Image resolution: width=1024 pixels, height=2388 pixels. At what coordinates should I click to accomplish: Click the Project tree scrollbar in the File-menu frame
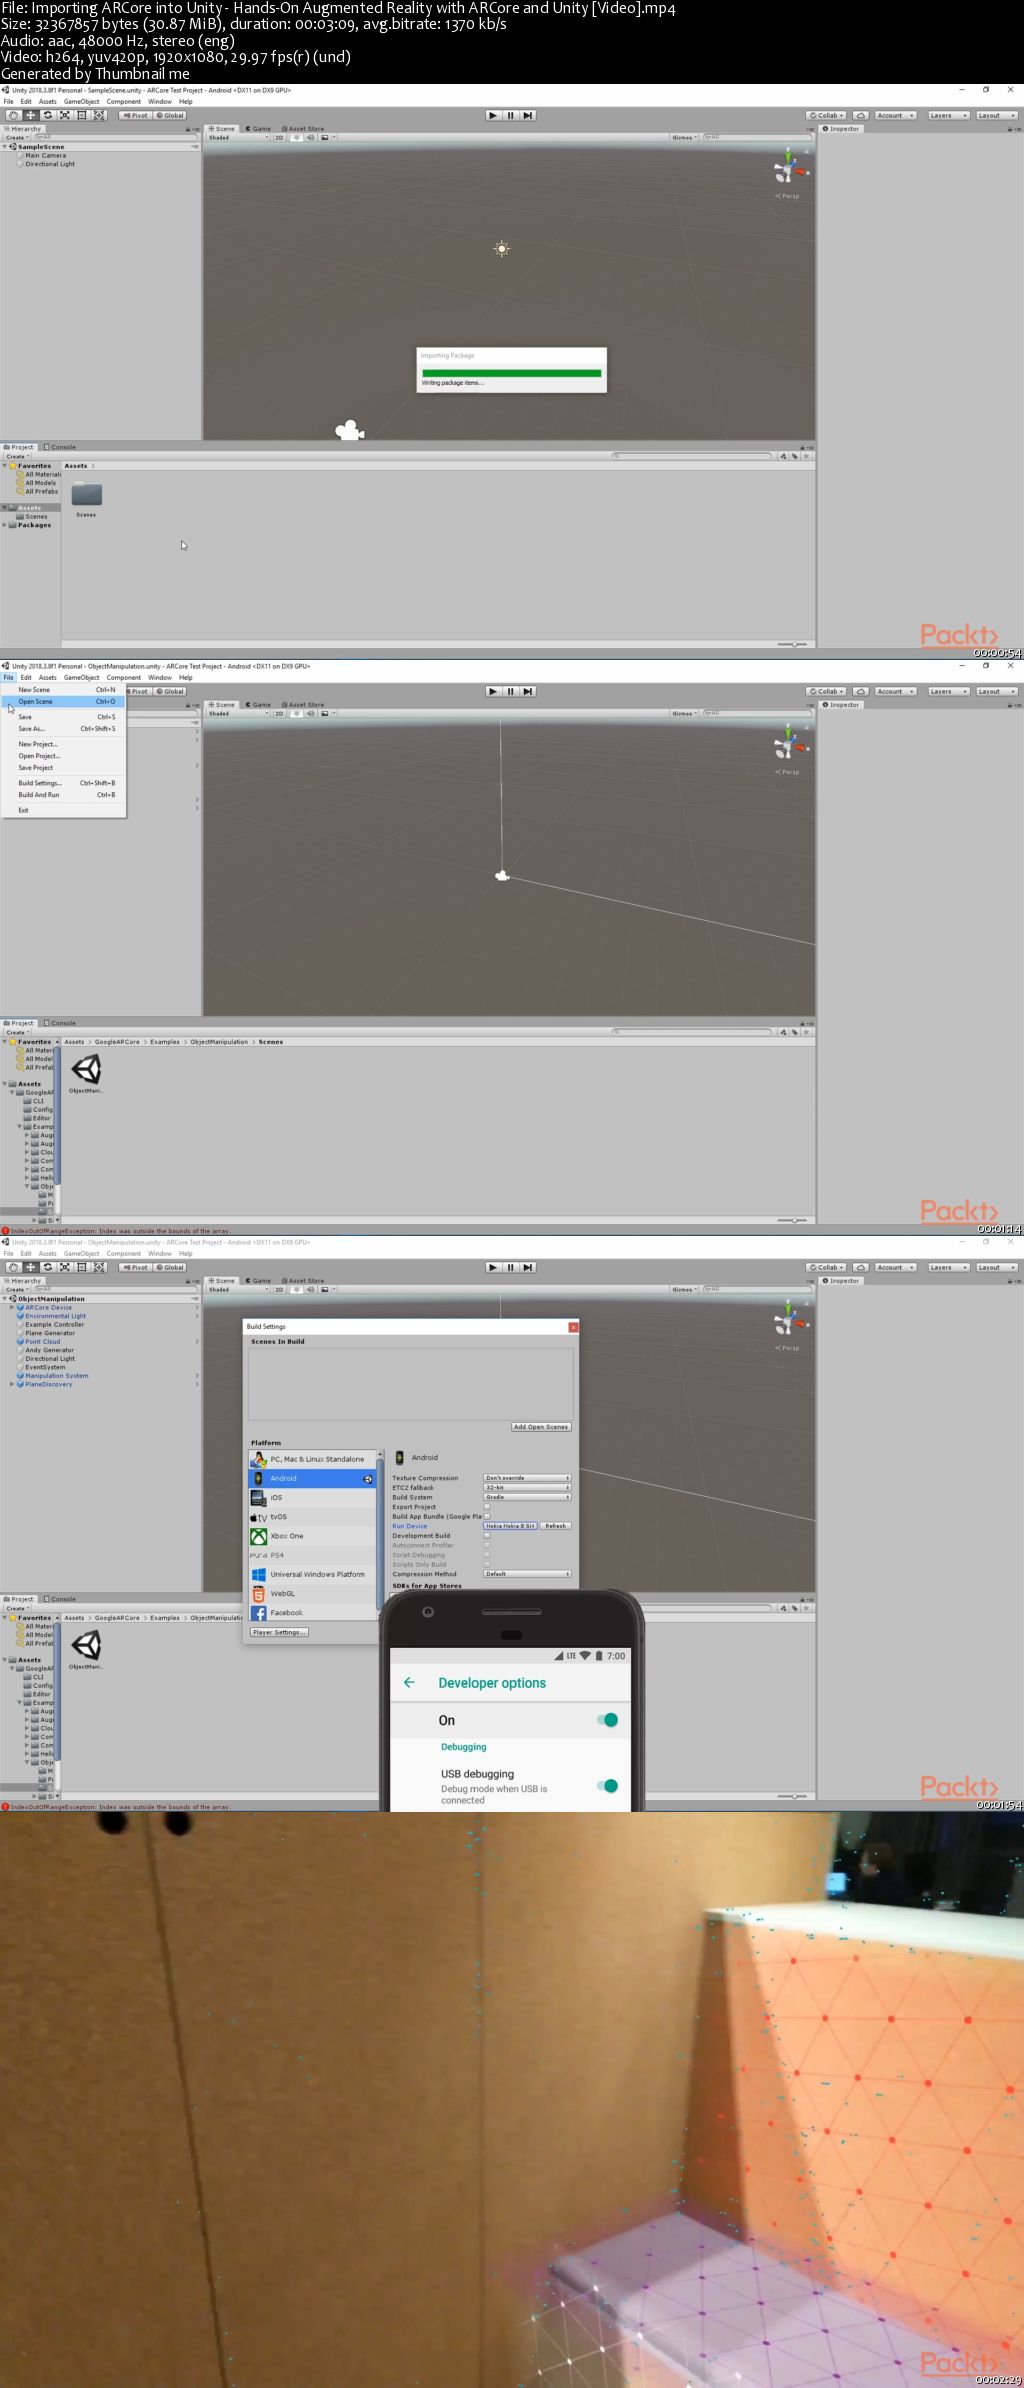point(58,1117)
